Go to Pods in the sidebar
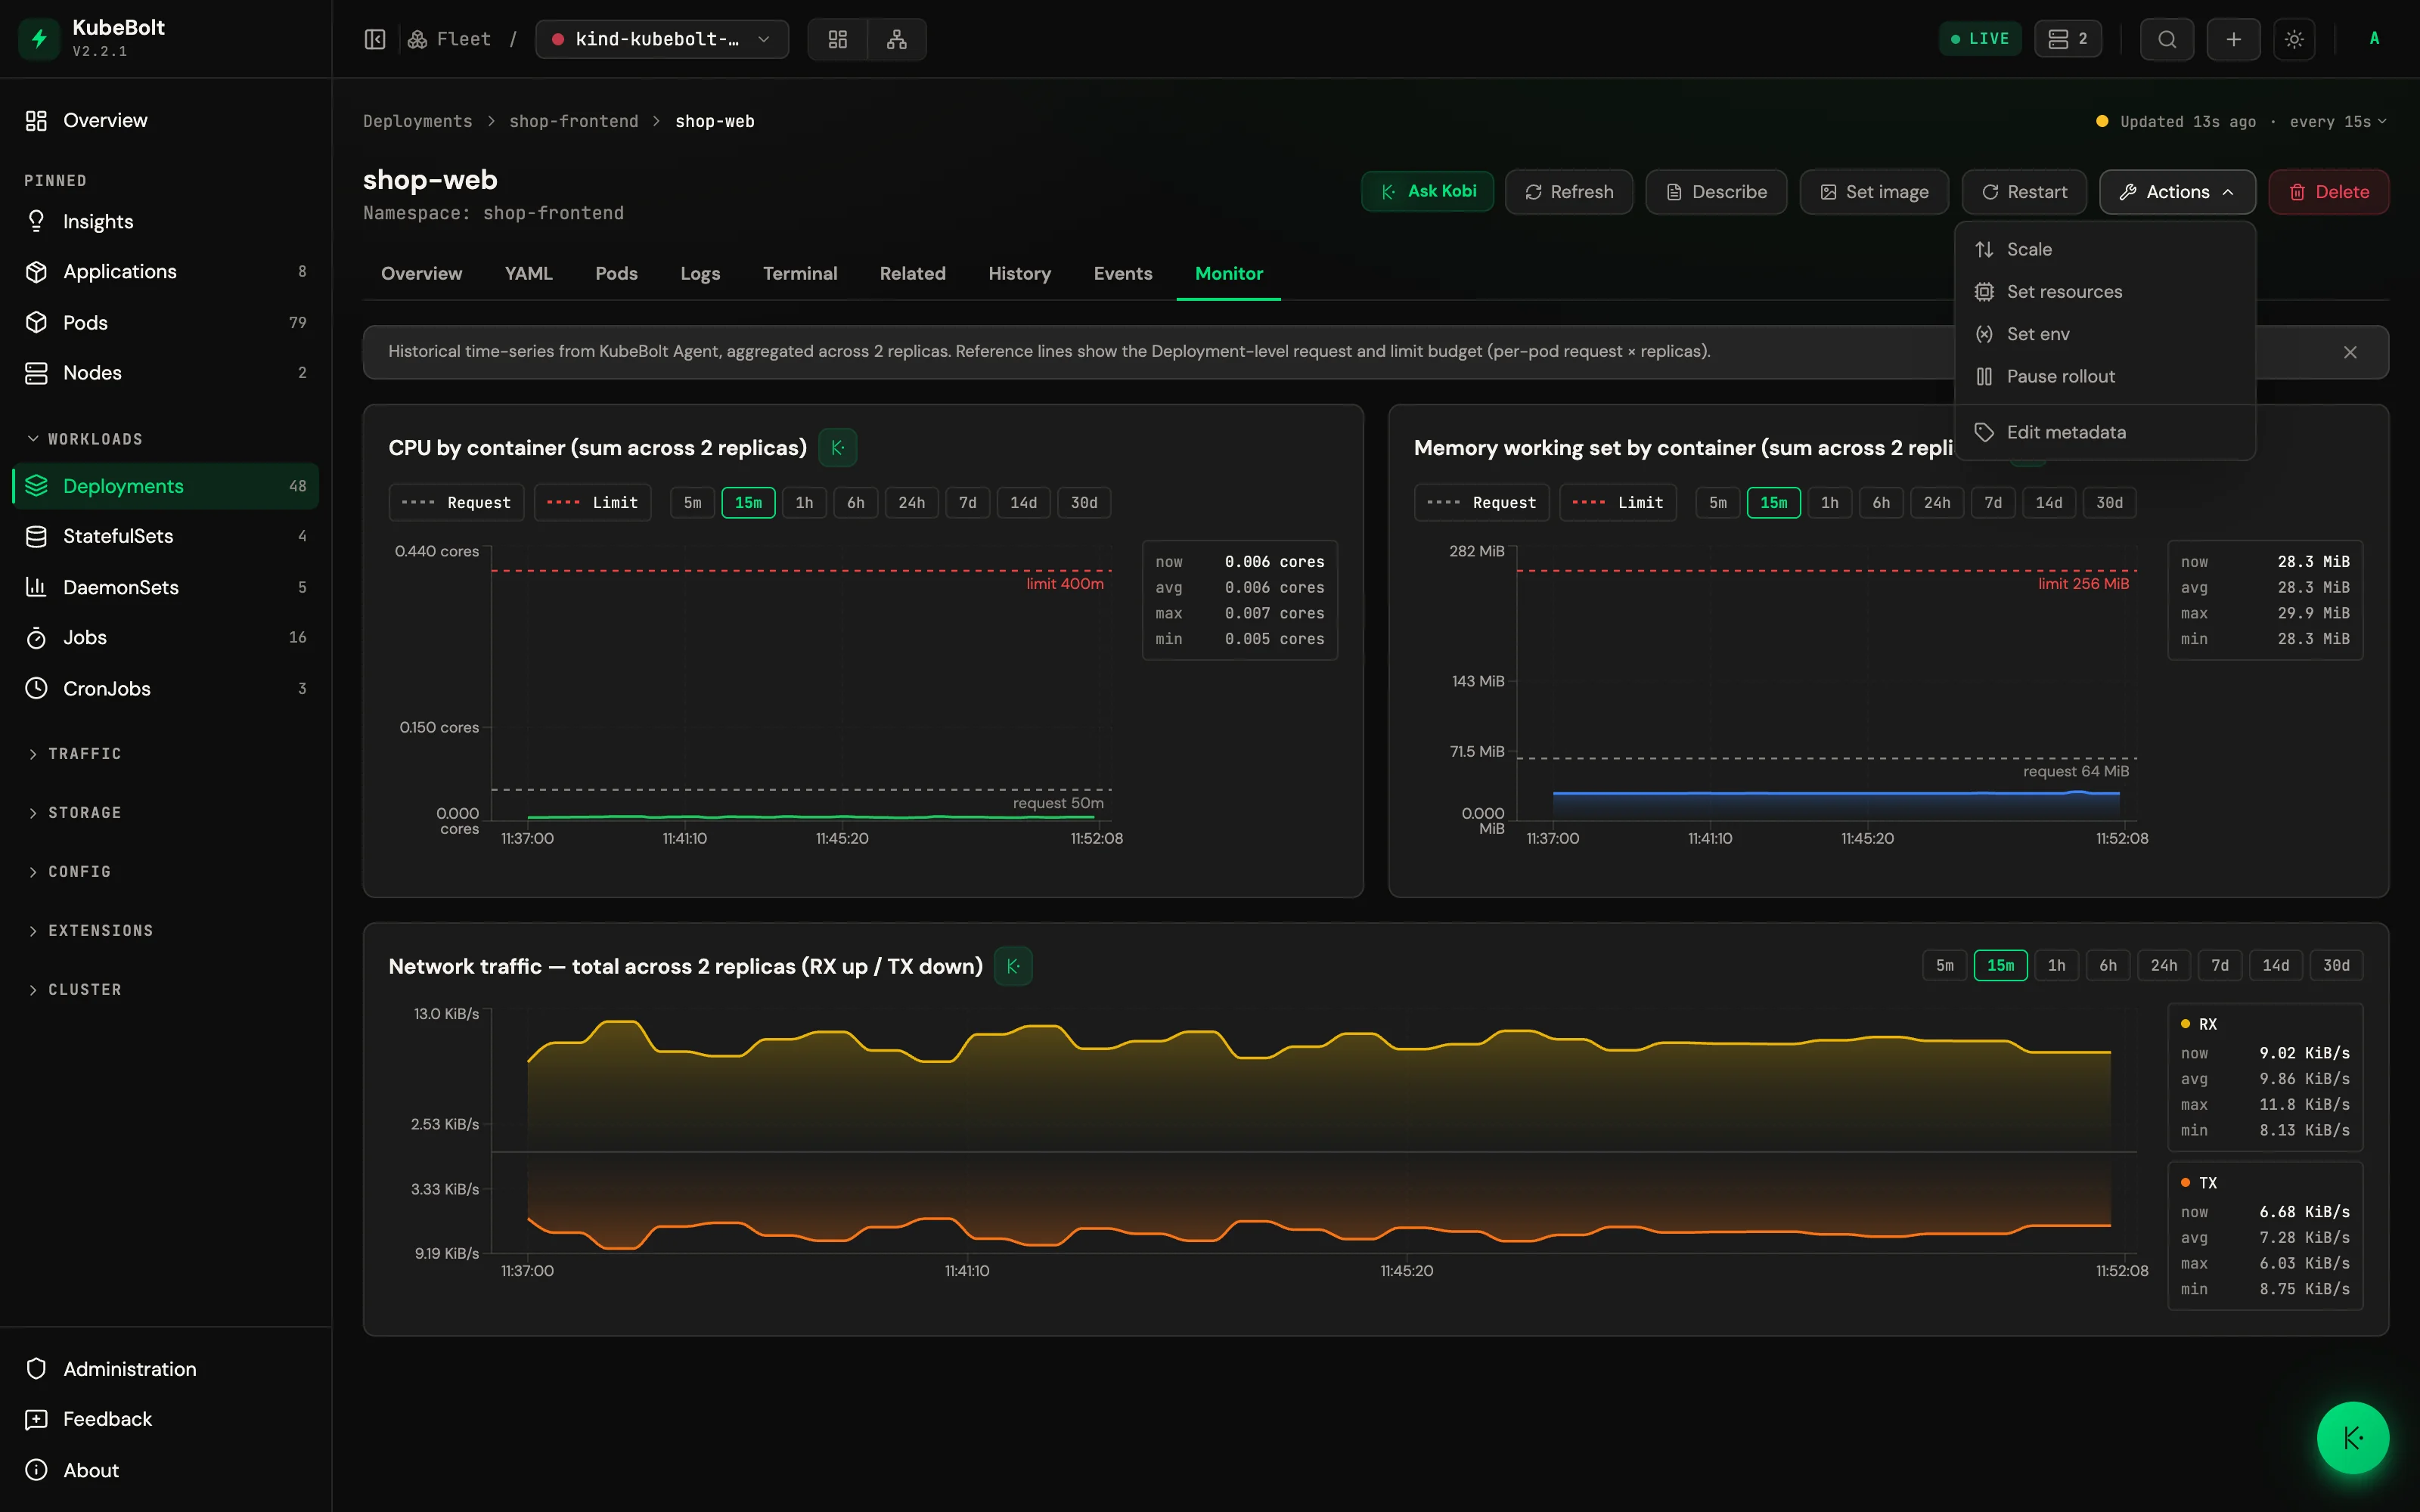 click(x=165, y=322)
